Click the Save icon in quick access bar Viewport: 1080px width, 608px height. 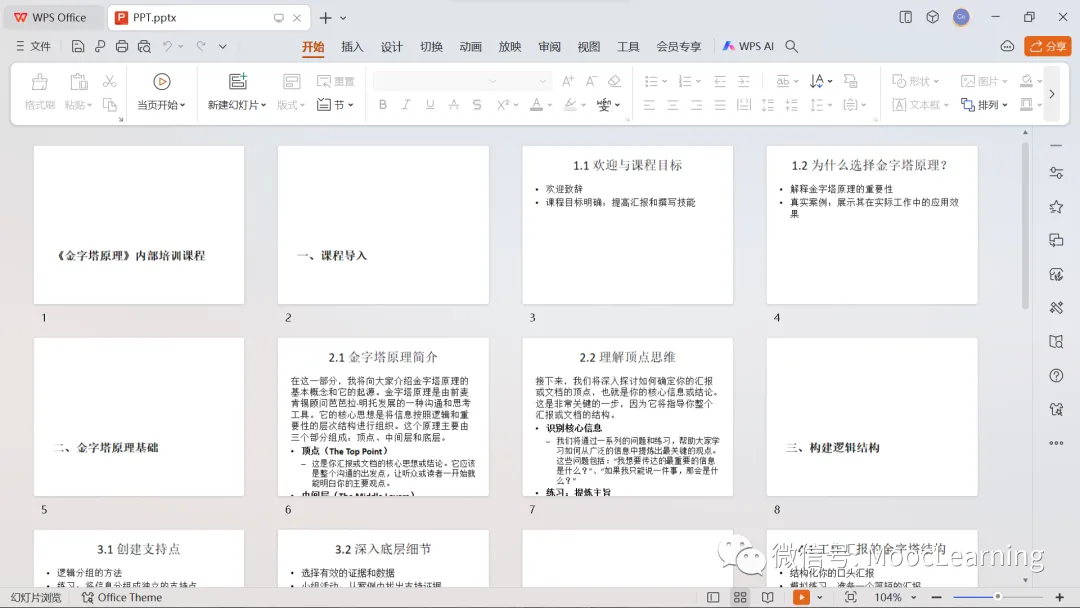click(x=77, y=46)
